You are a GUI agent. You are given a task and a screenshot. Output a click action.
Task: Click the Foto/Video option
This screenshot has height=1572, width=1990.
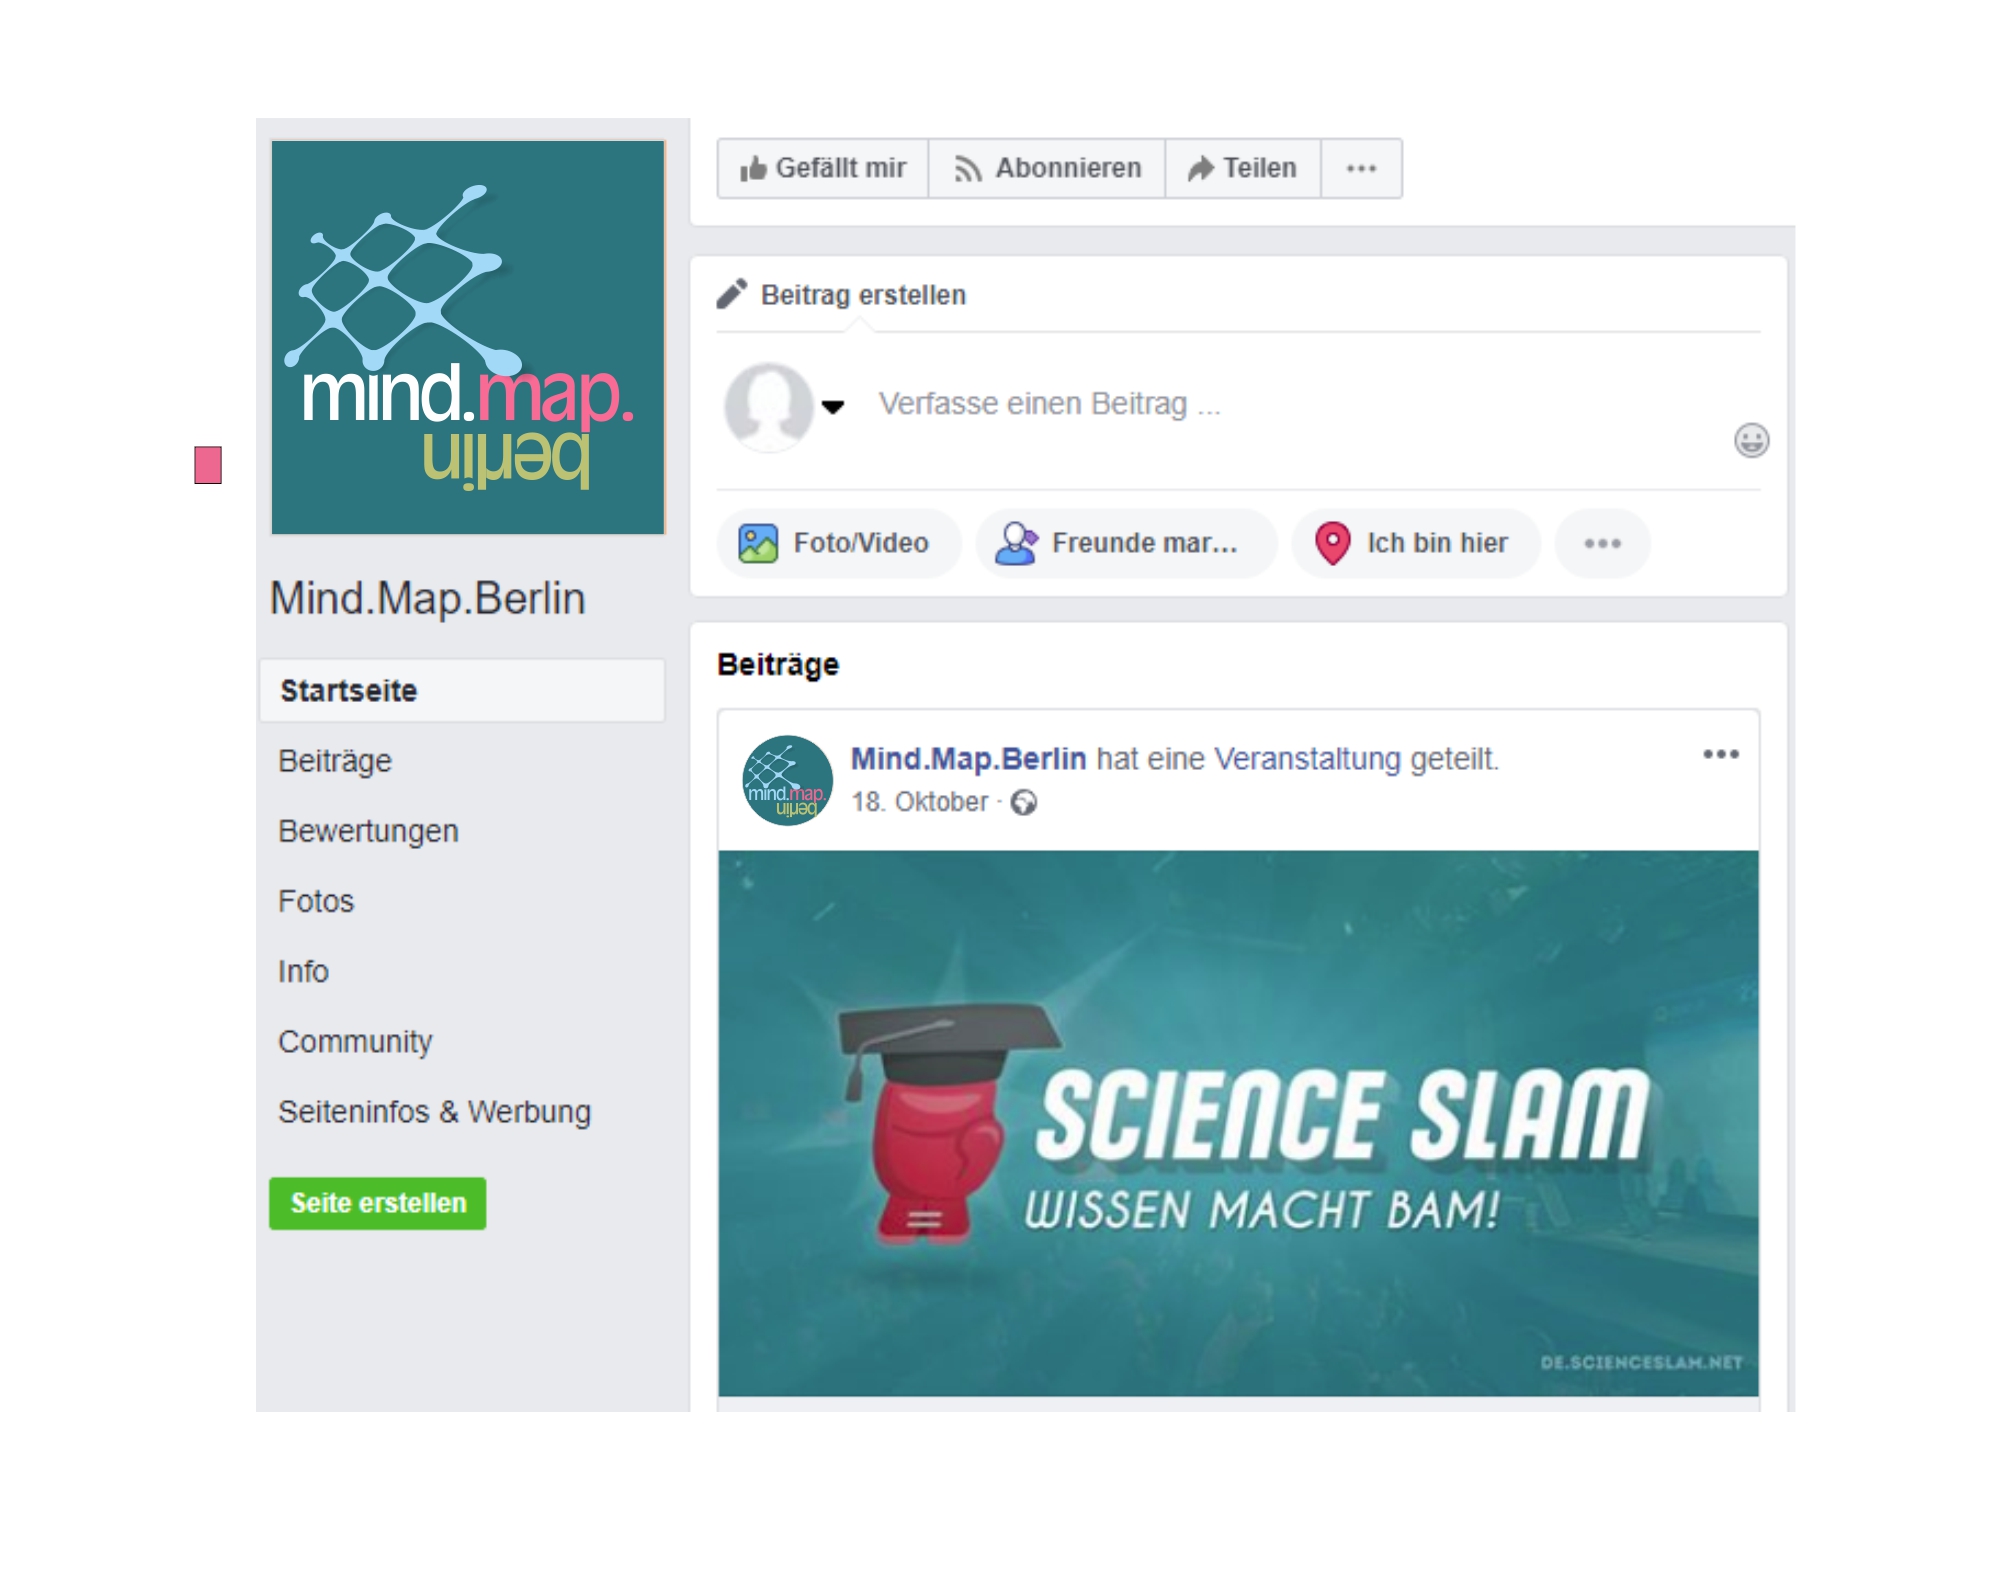point(838,543)
